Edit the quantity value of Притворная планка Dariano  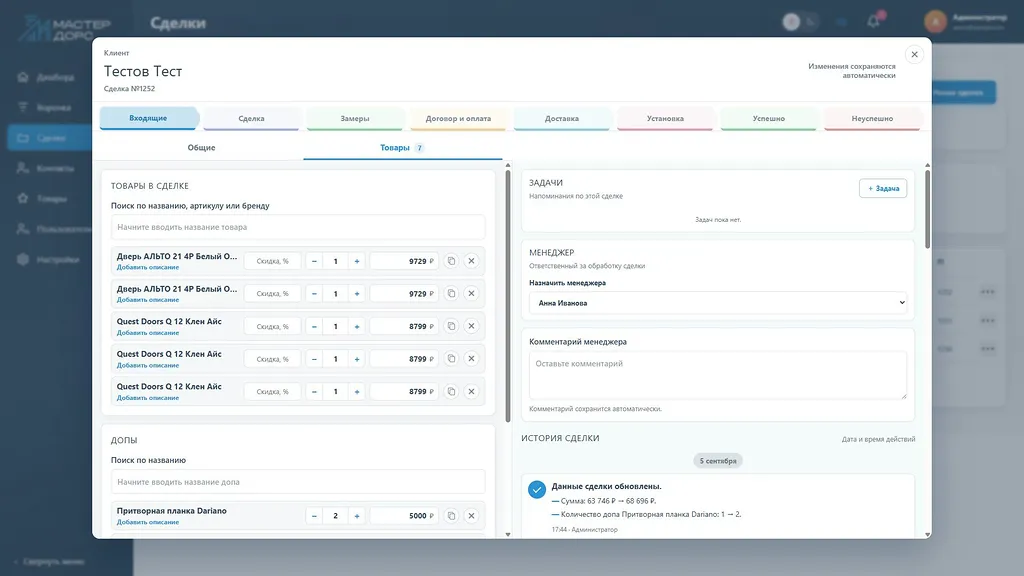pyautogui.click(x=336, y=515)
